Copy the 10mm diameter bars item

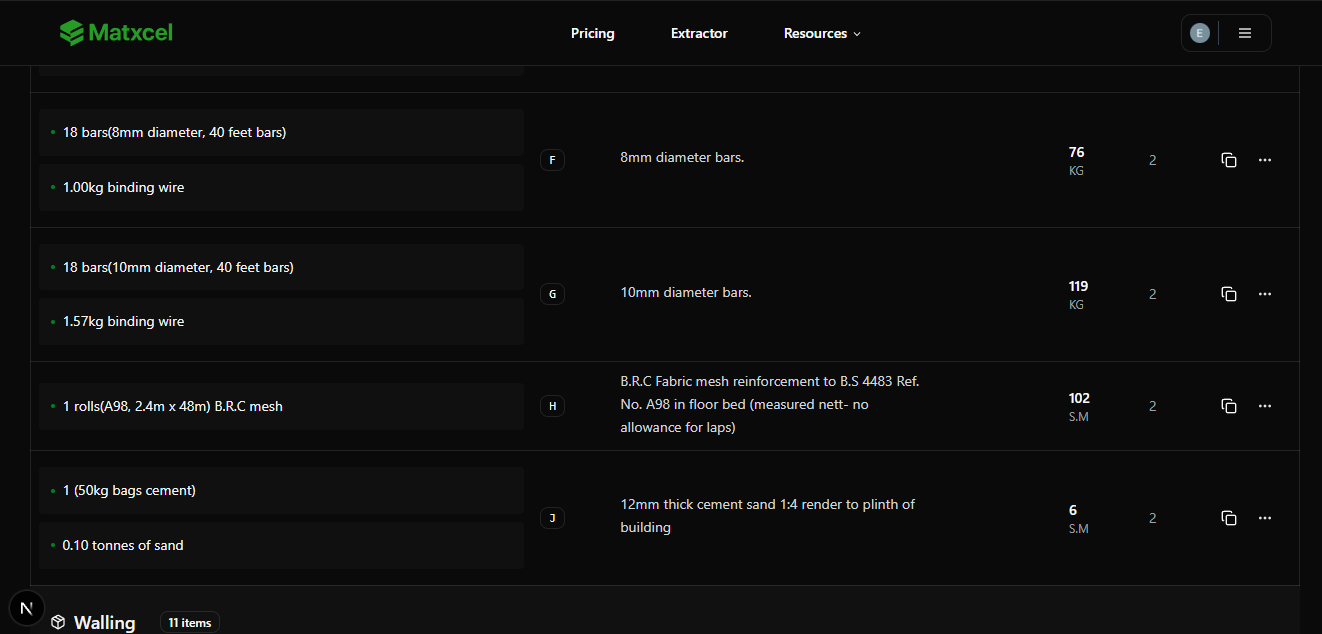pos(1229,293)
